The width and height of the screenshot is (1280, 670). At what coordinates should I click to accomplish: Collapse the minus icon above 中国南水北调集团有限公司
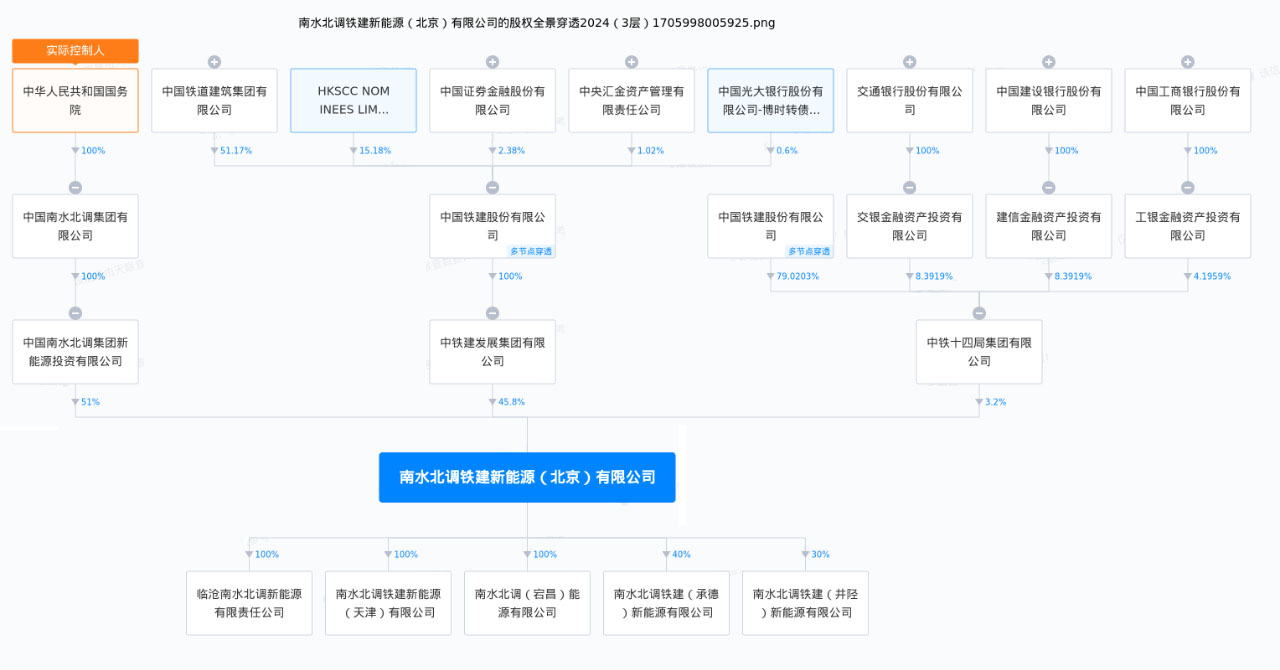point(75,188)
